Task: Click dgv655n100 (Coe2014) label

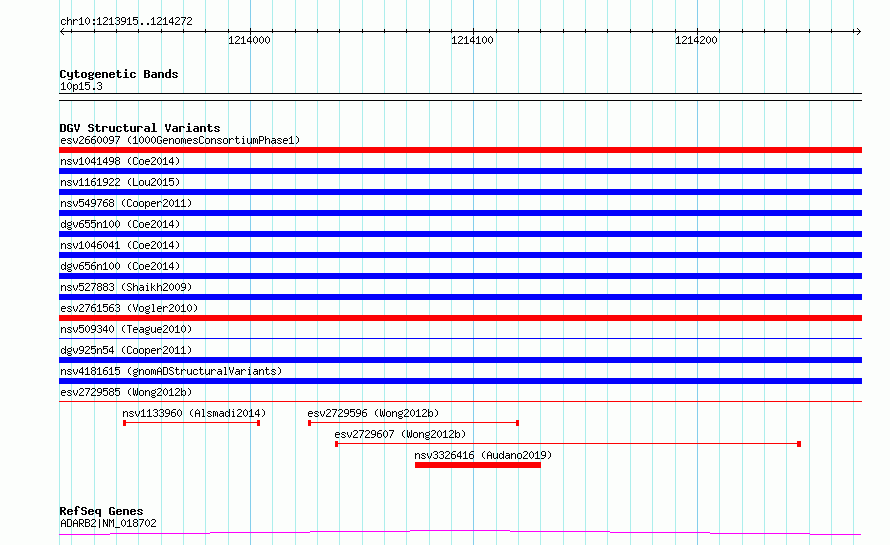Action: (120, 224)
